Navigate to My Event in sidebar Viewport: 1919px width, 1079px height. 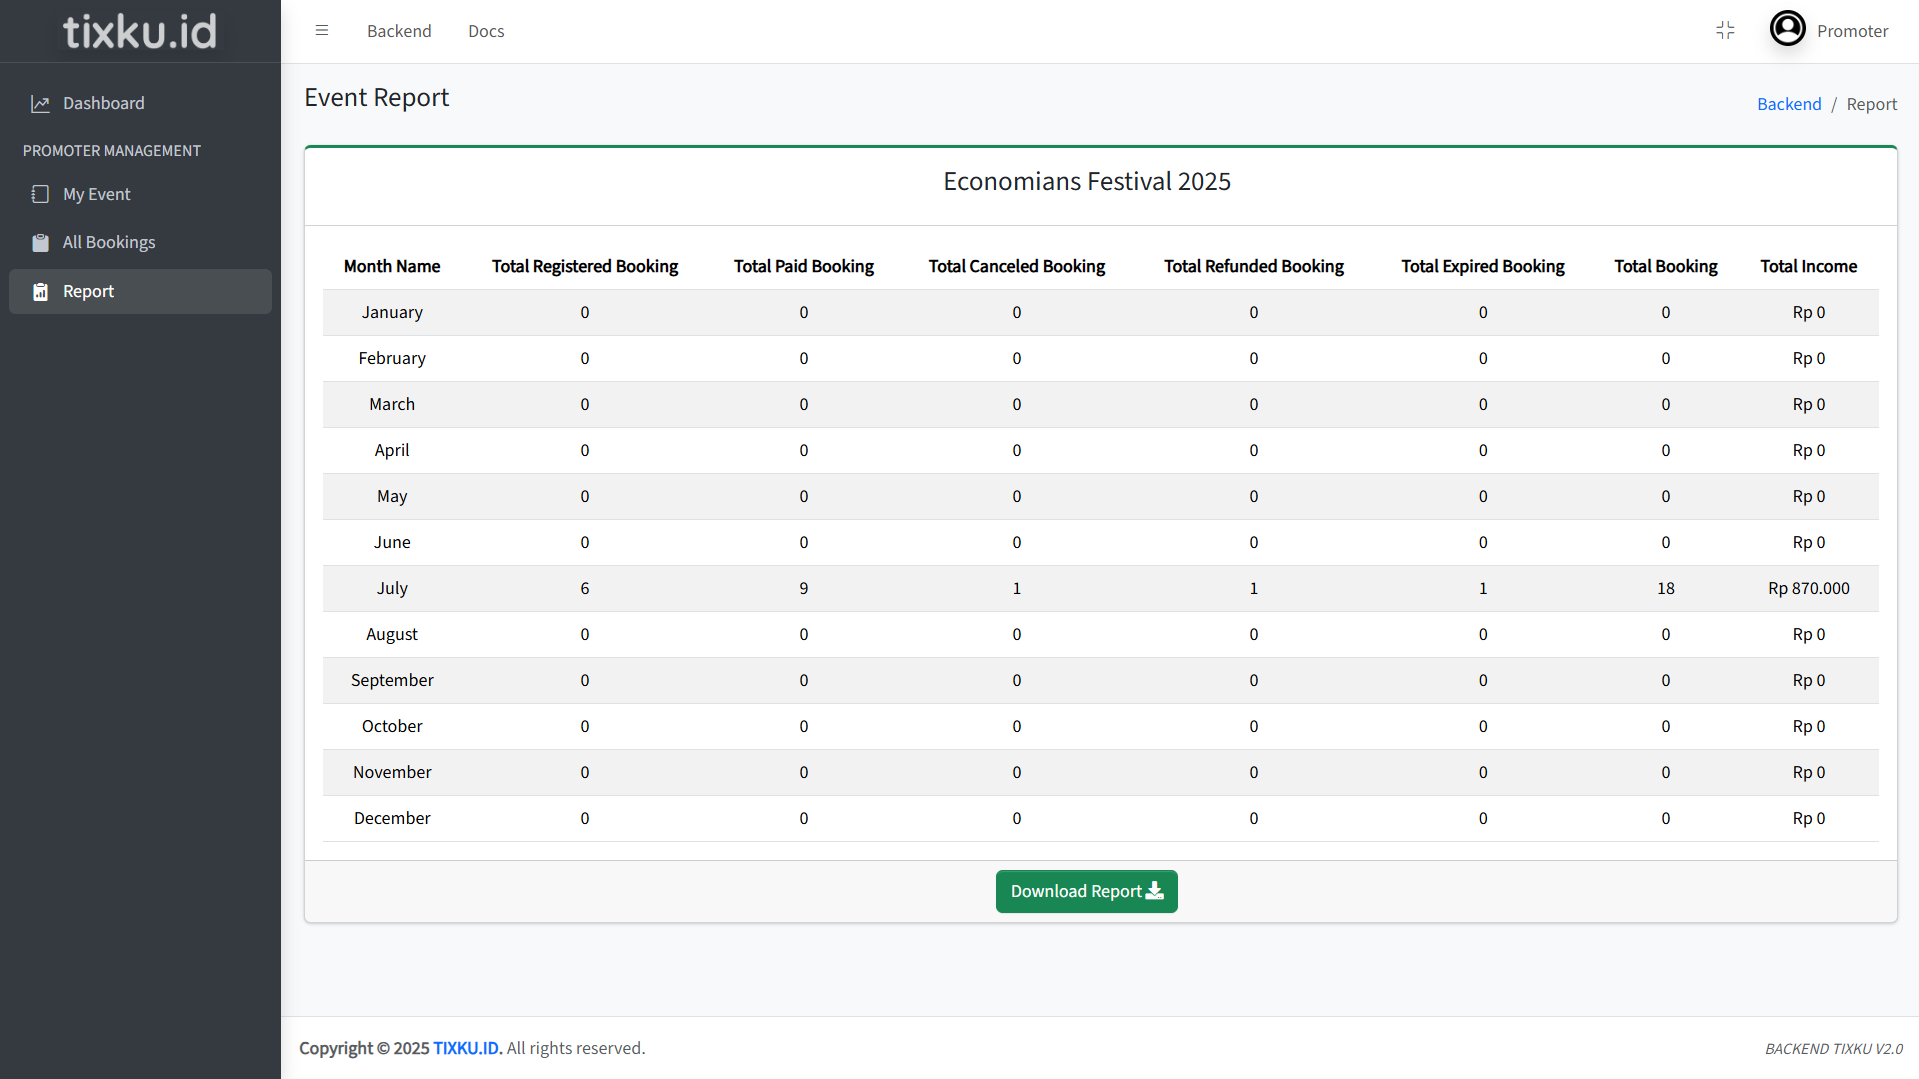pyautogui.click(x=97, y=195)
